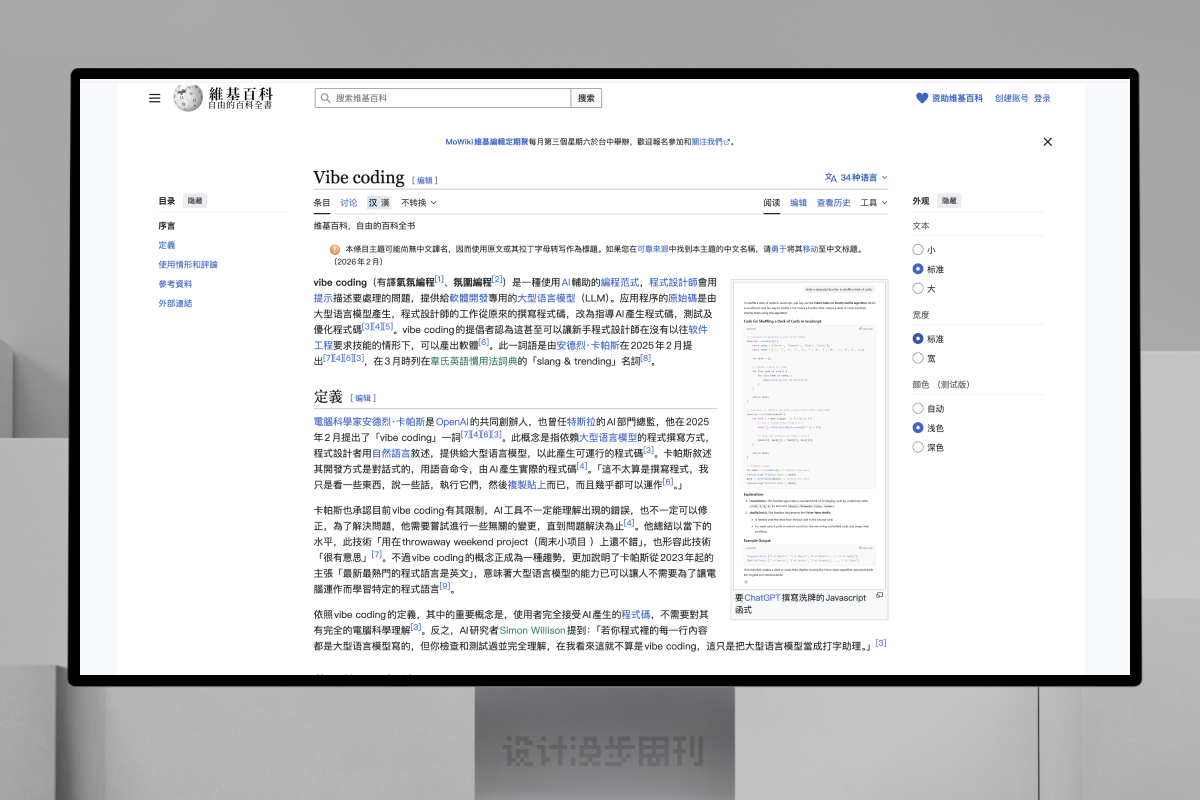Click the 编辑 link beside 定義 heading
Screen dimensions: 1200x800
tap(364, 398)
